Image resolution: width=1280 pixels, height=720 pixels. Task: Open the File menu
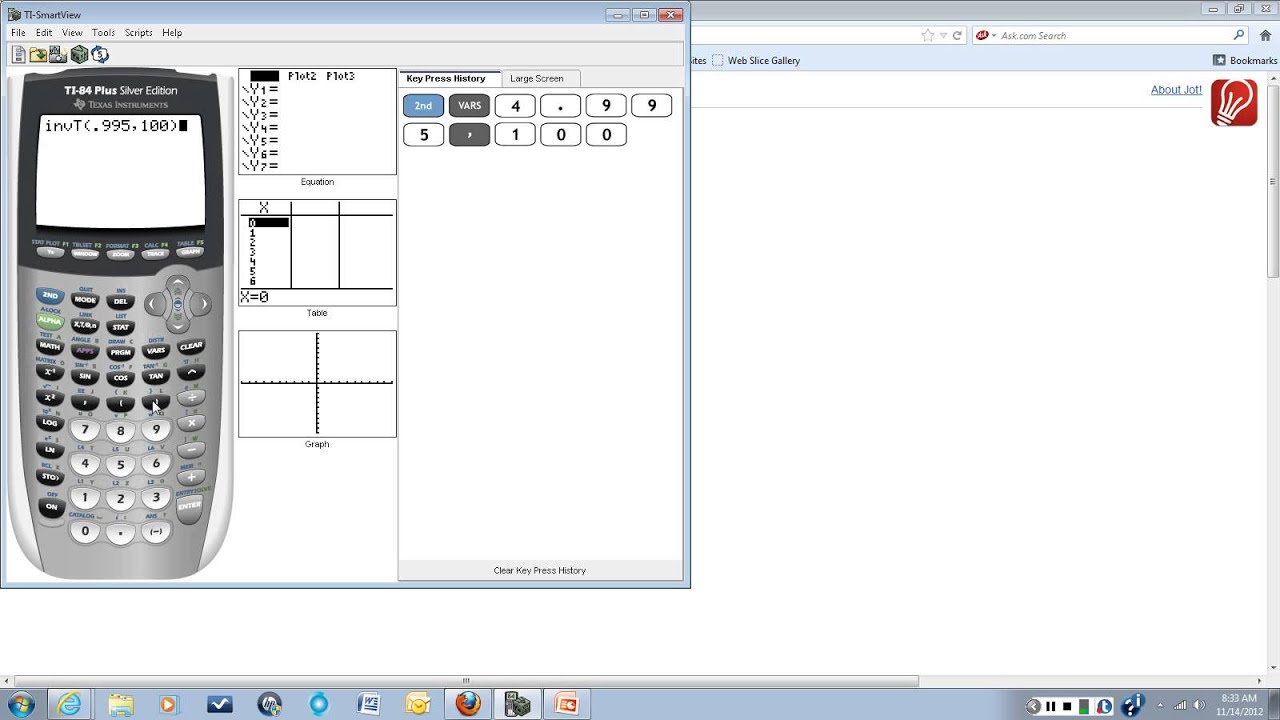coord(18,33)
